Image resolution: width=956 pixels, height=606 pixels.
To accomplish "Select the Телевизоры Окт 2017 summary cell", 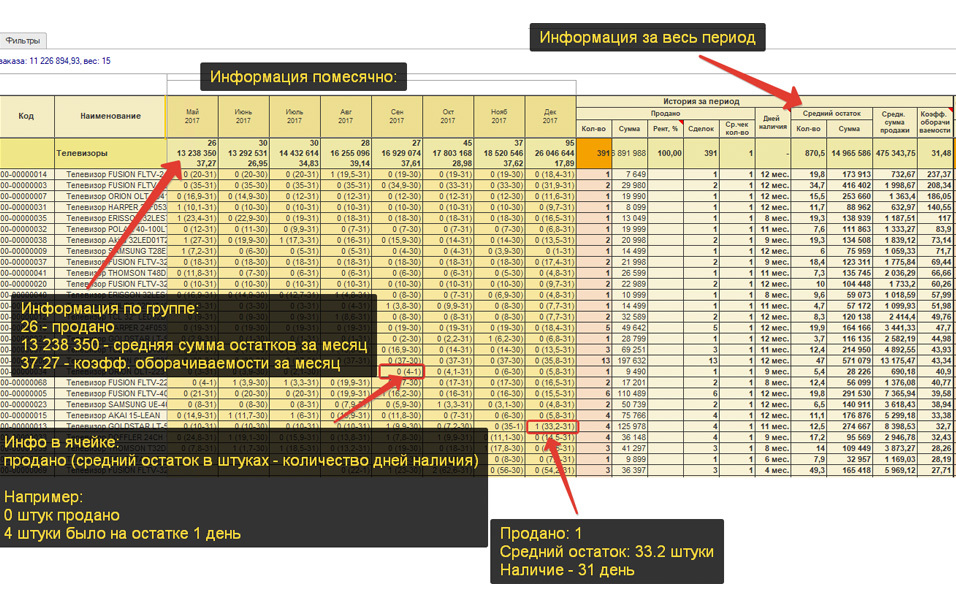I will pos(448,153).
